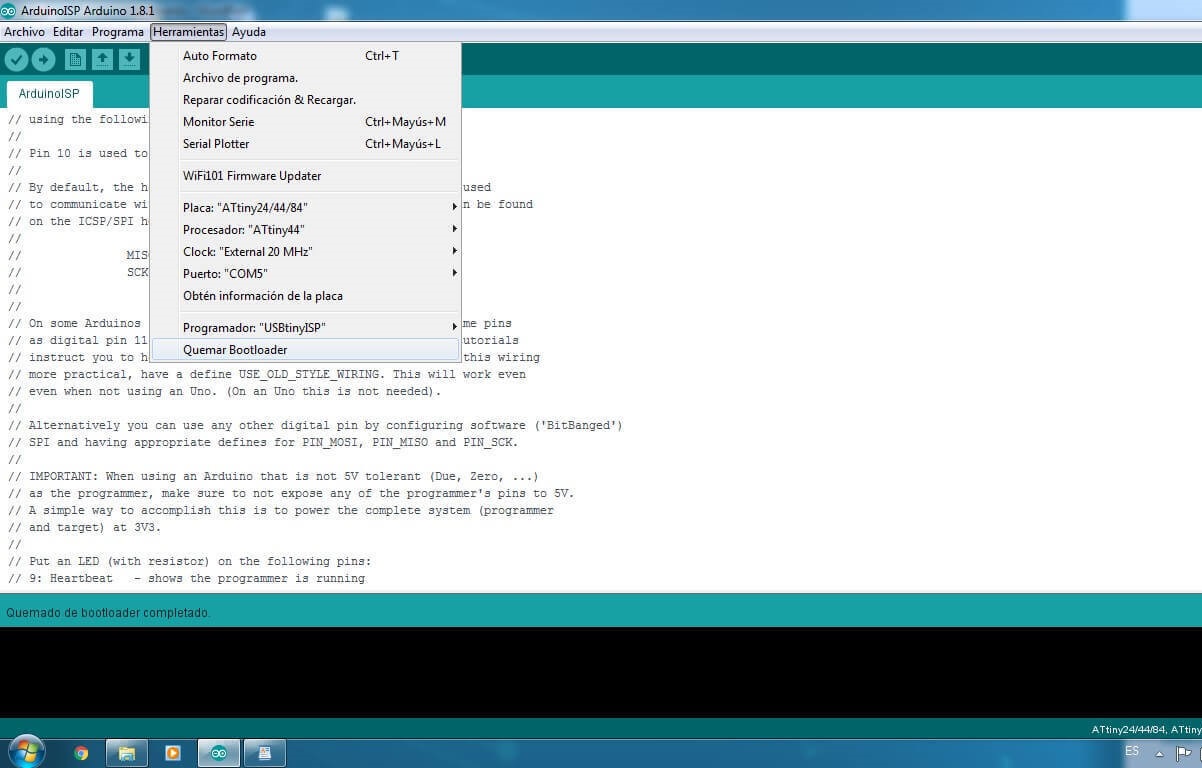This screenshot has width=1202, height=768.
Task: Launch the Serial Plotter
Action: click(x=305, y=144)
